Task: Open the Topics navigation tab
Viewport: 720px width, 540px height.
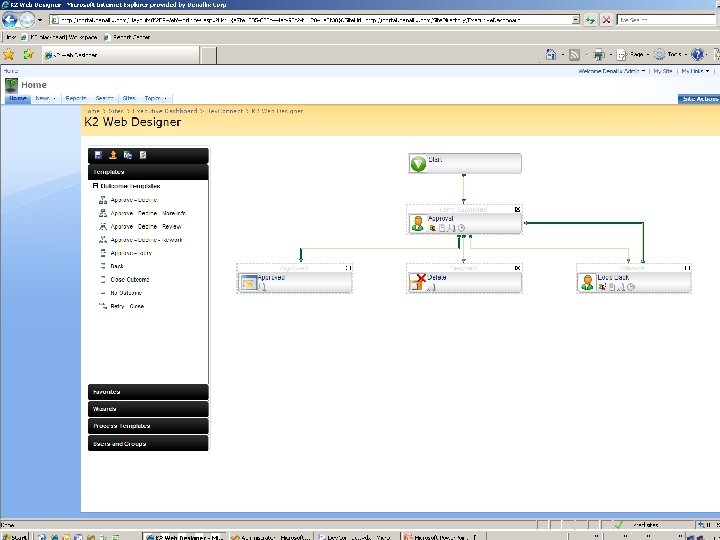Action: 156,98
